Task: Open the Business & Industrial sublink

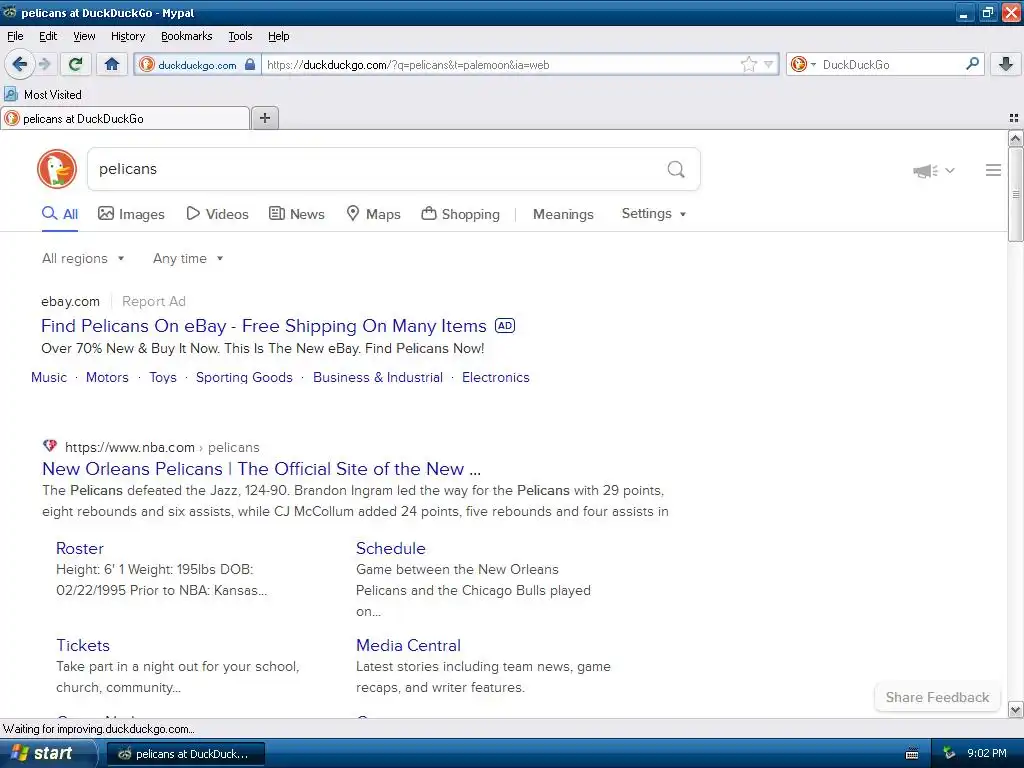Action: [x=377, y=377]
